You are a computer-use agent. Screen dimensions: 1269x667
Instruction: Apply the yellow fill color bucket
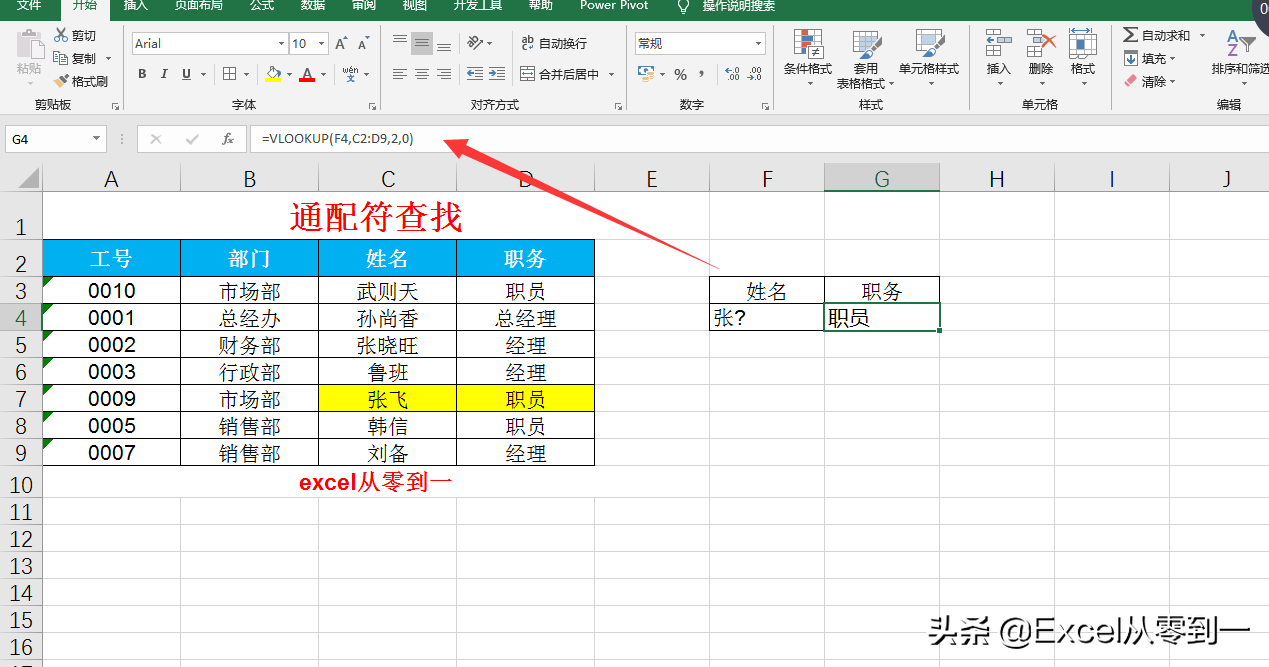pos(274,74)
